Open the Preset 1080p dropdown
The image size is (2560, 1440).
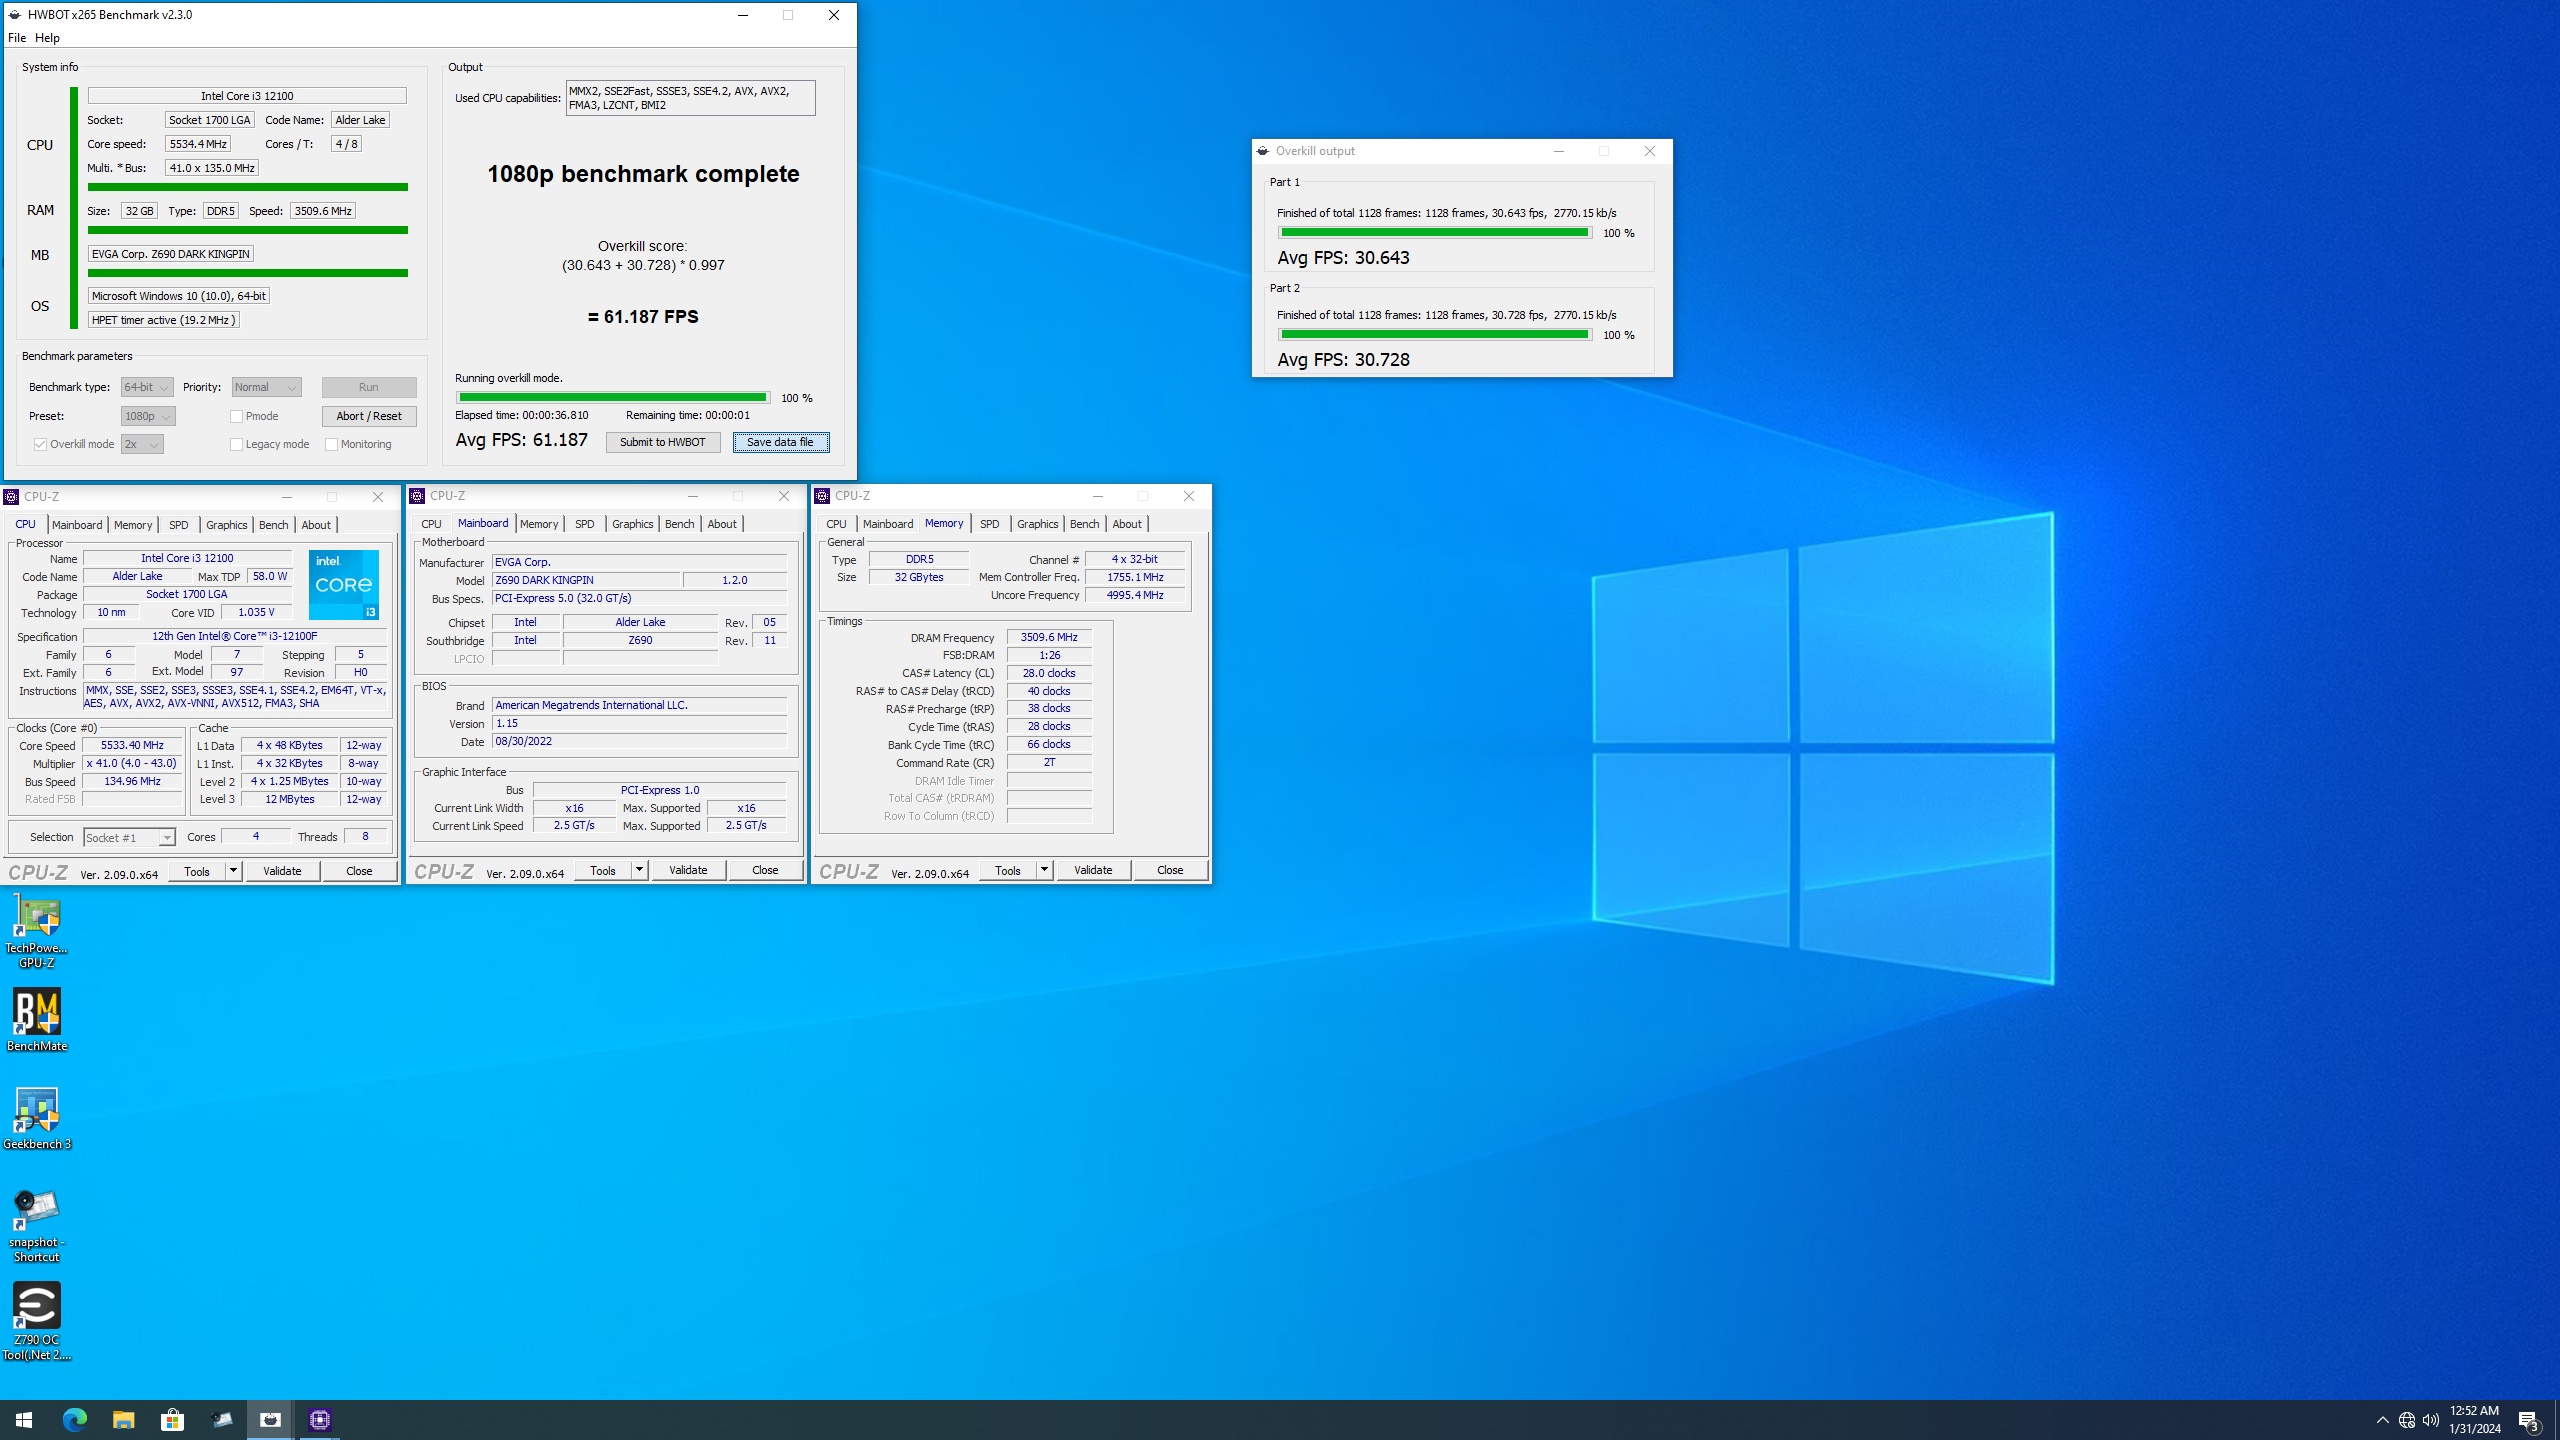148,416
